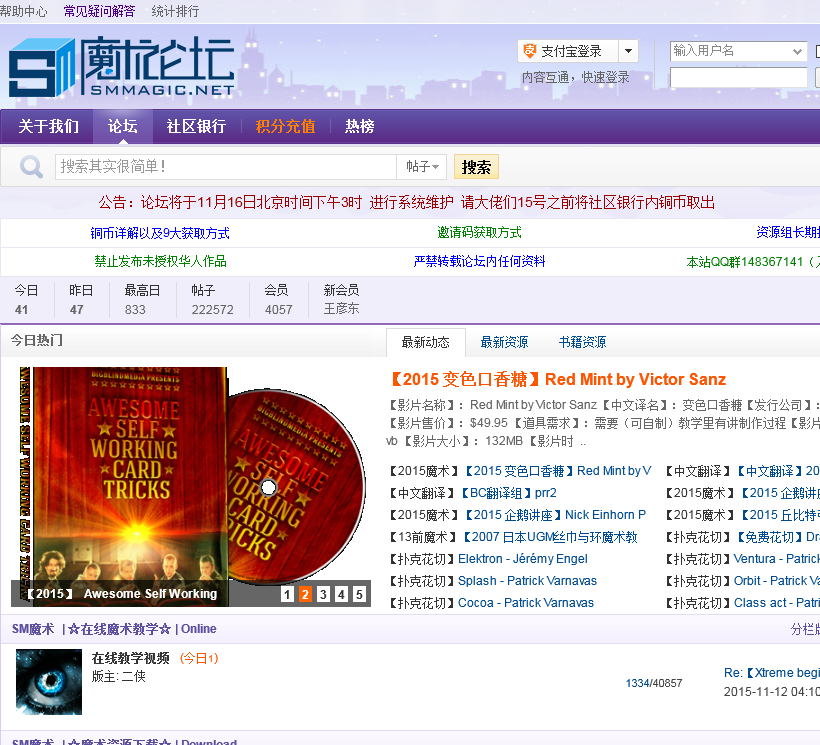Open 常见疑问解答 top link

[99, 11]
